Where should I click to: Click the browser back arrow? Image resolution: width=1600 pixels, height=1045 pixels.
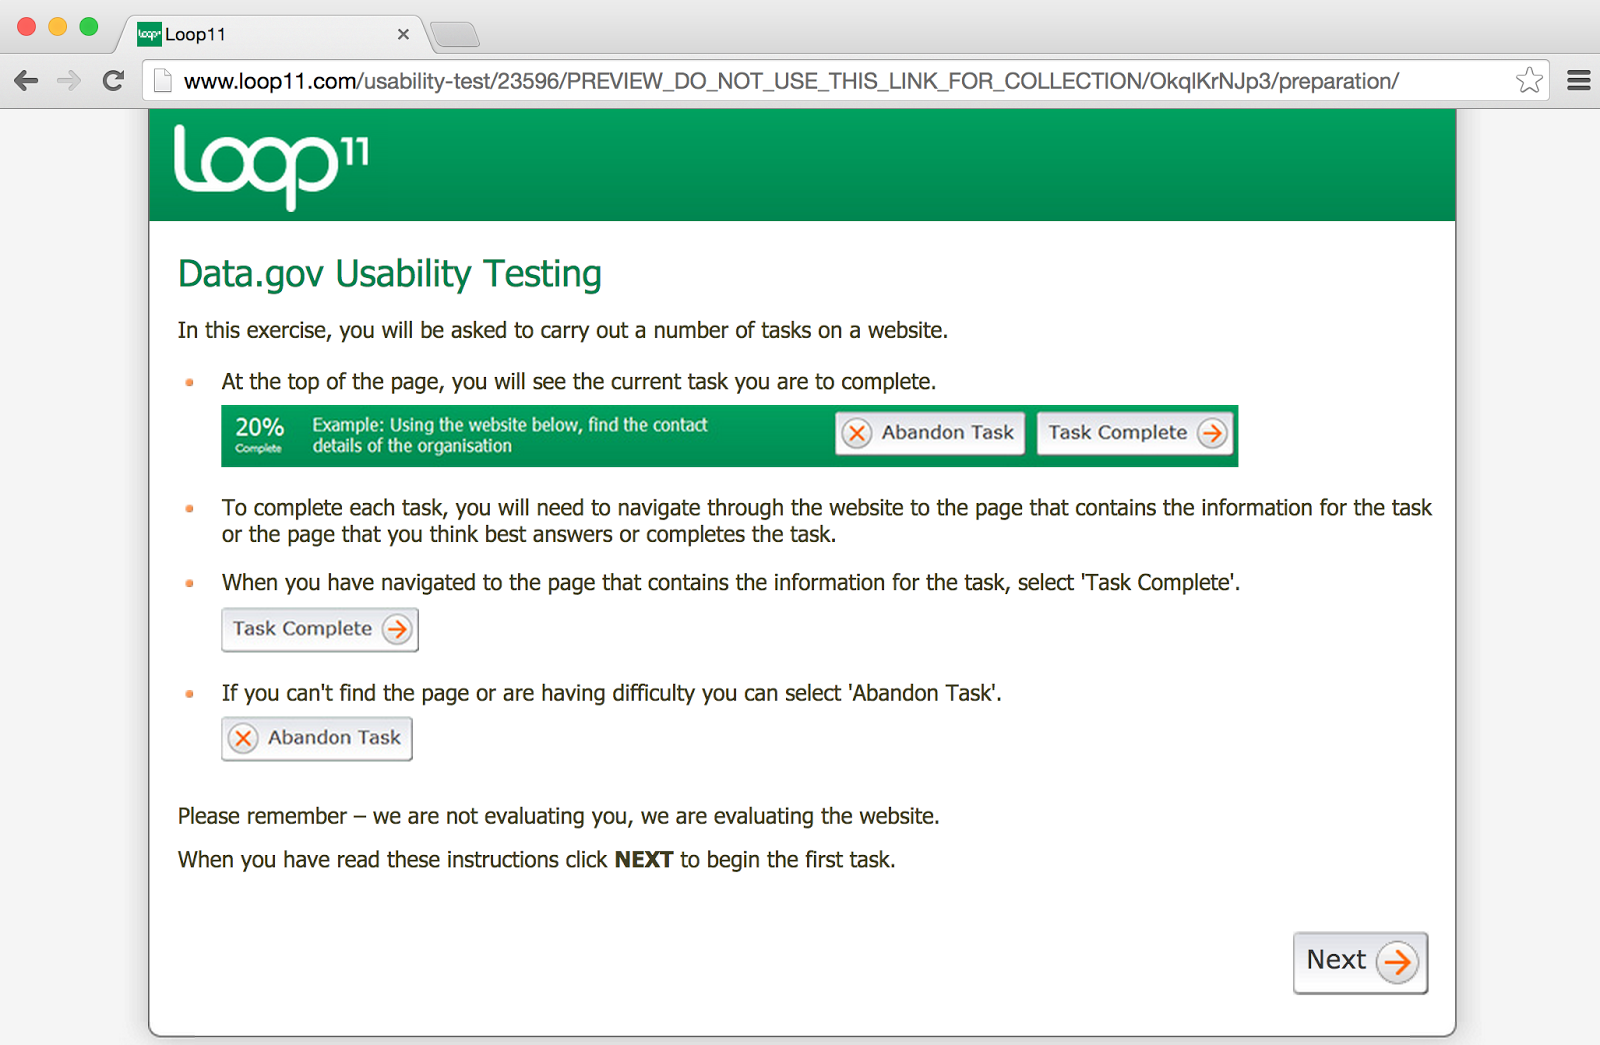point(27,81)
